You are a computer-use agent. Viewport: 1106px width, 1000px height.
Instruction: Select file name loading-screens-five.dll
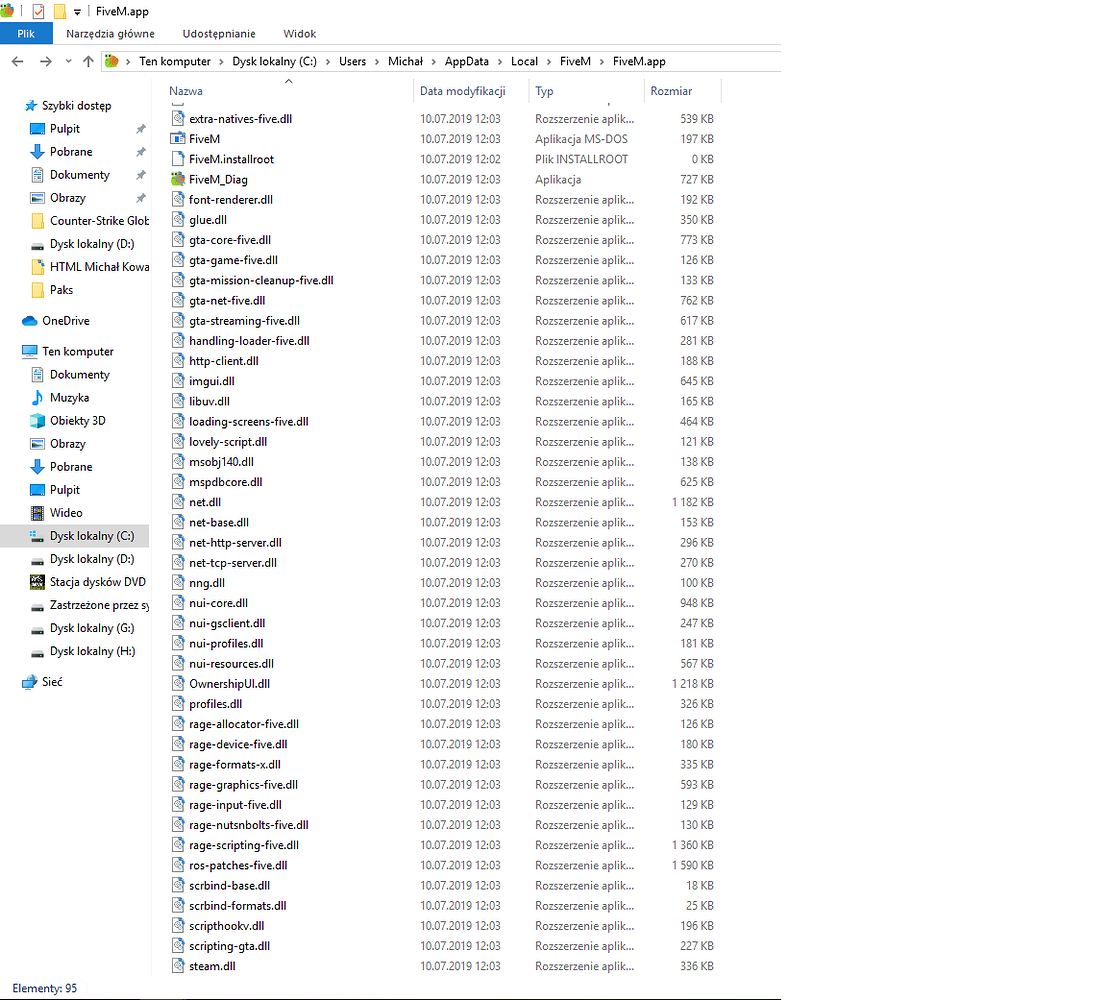[248, 422]
